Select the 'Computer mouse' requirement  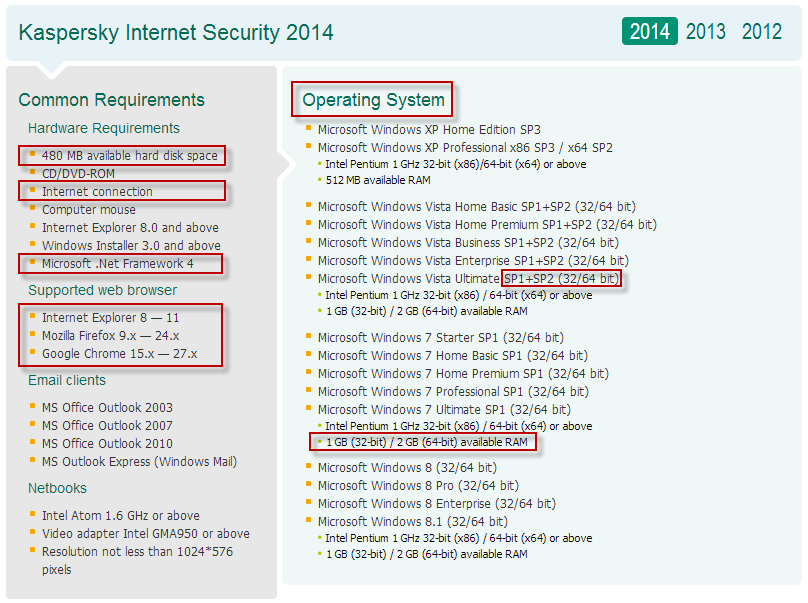89,210
